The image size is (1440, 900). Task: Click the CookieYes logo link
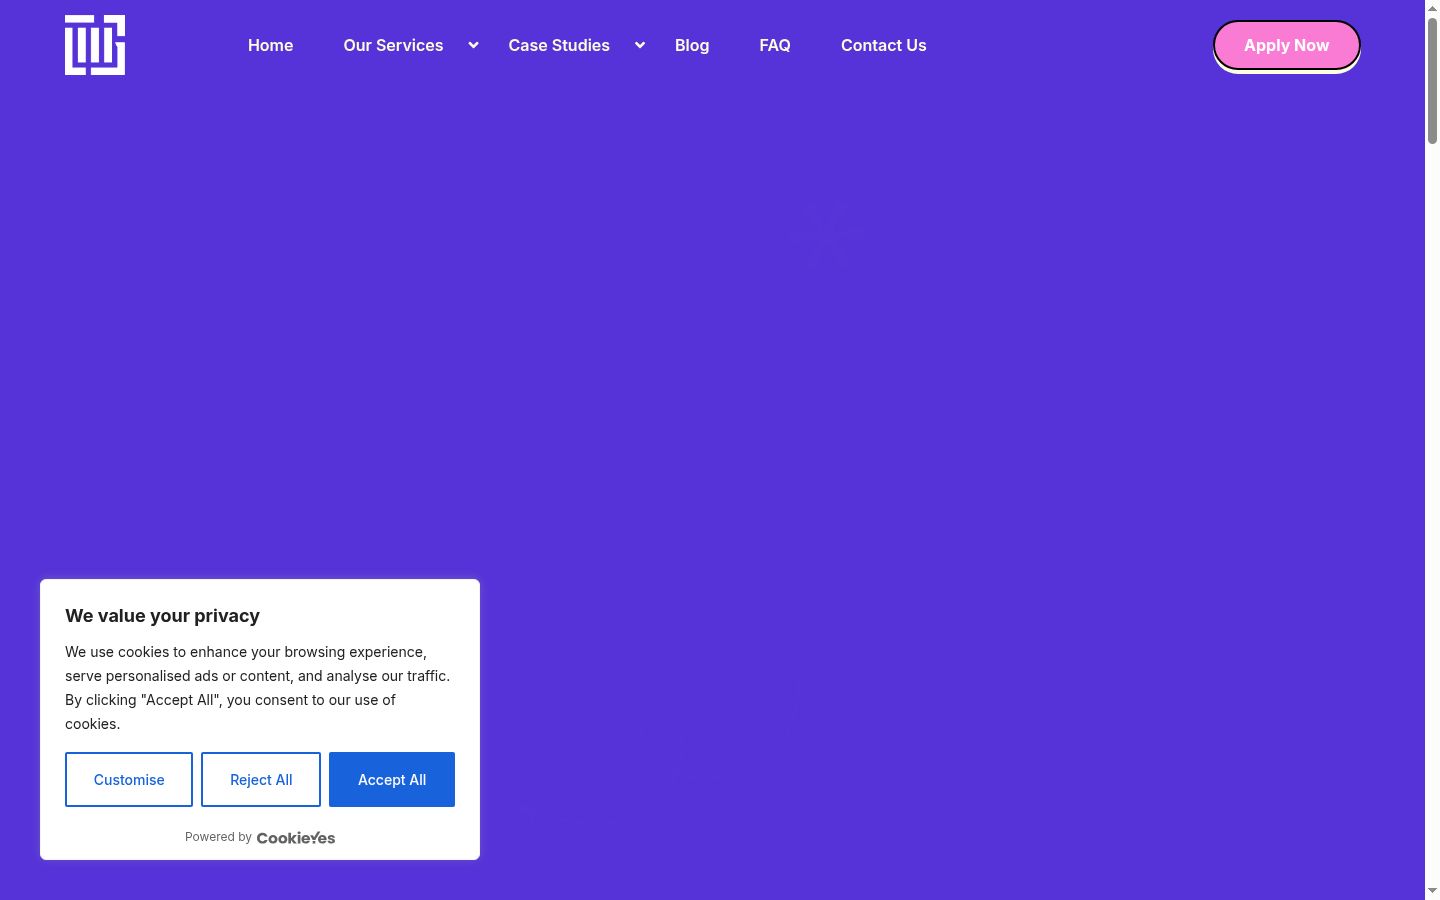click(296, 838)
